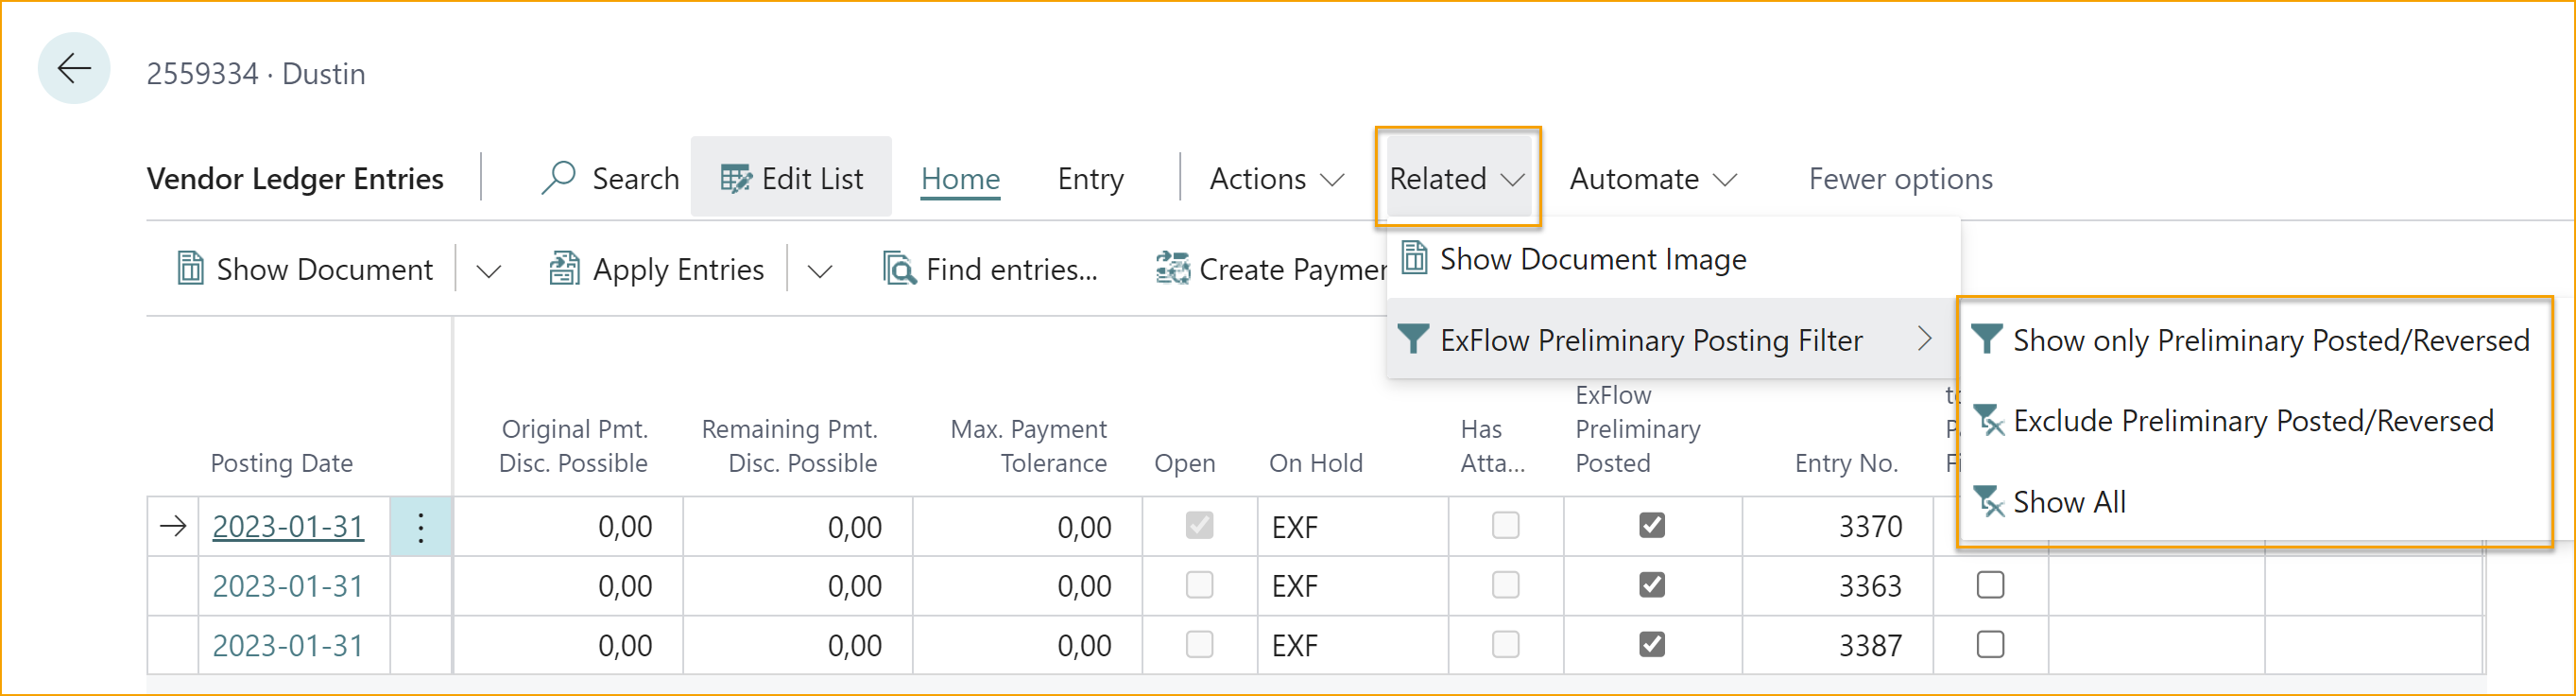Toggle Has Attachment checkbox for entry 3363

point(1505,584)
